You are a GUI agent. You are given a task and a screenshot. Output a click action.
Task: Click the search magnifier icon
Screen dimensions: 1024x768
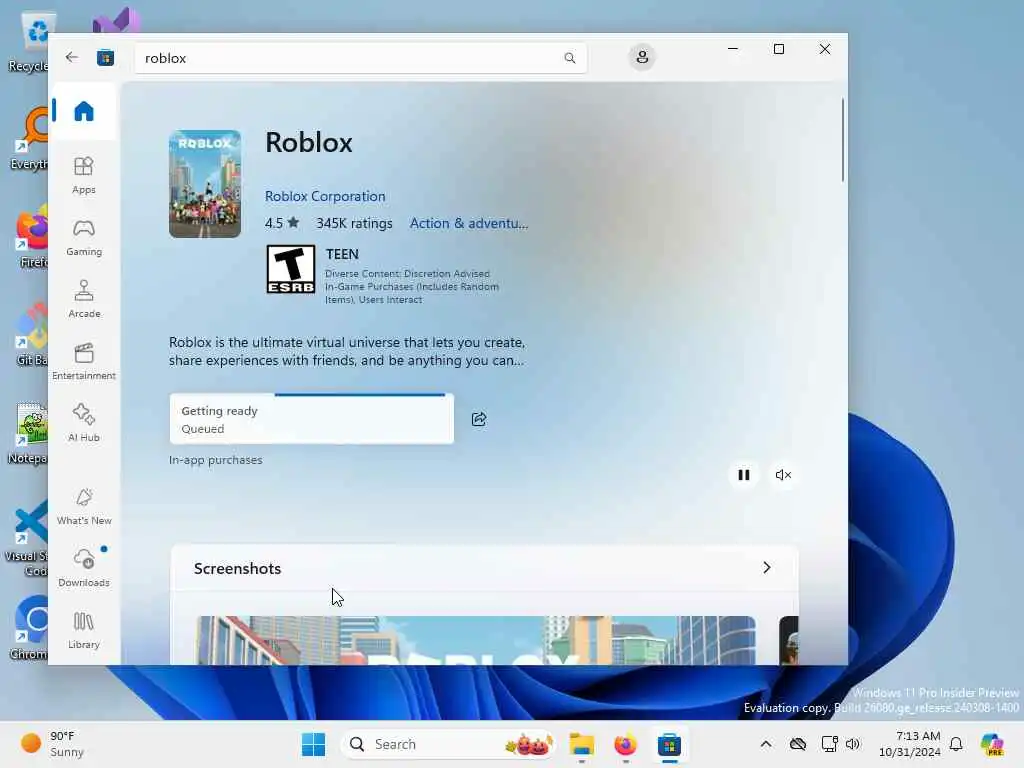pyautogui.click(x=569, y=58)
